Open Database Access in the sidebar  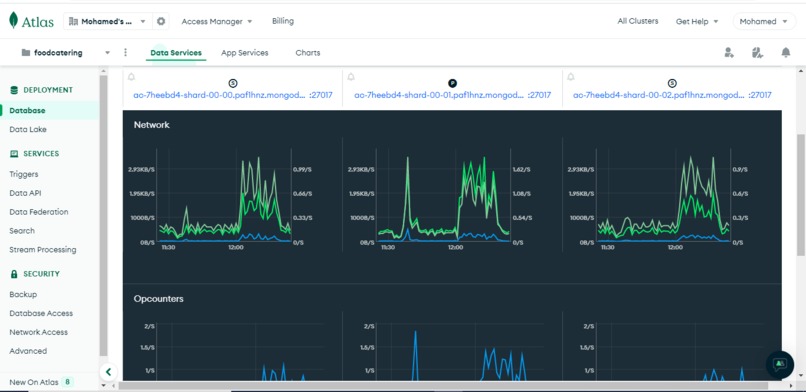41,313
